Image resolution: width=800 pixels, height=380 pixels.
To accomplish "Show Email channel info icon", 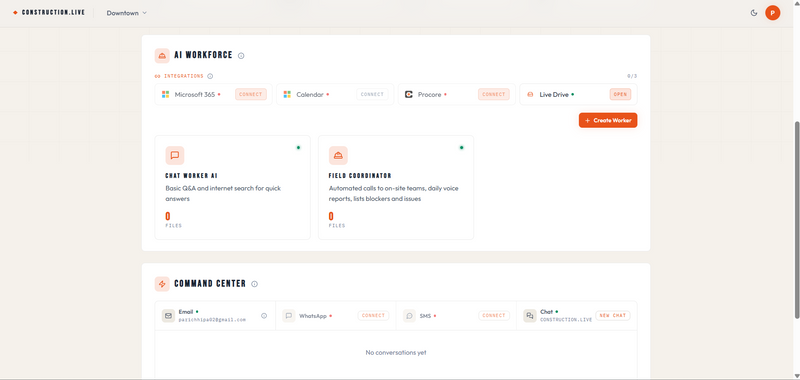I will (264, 316).
